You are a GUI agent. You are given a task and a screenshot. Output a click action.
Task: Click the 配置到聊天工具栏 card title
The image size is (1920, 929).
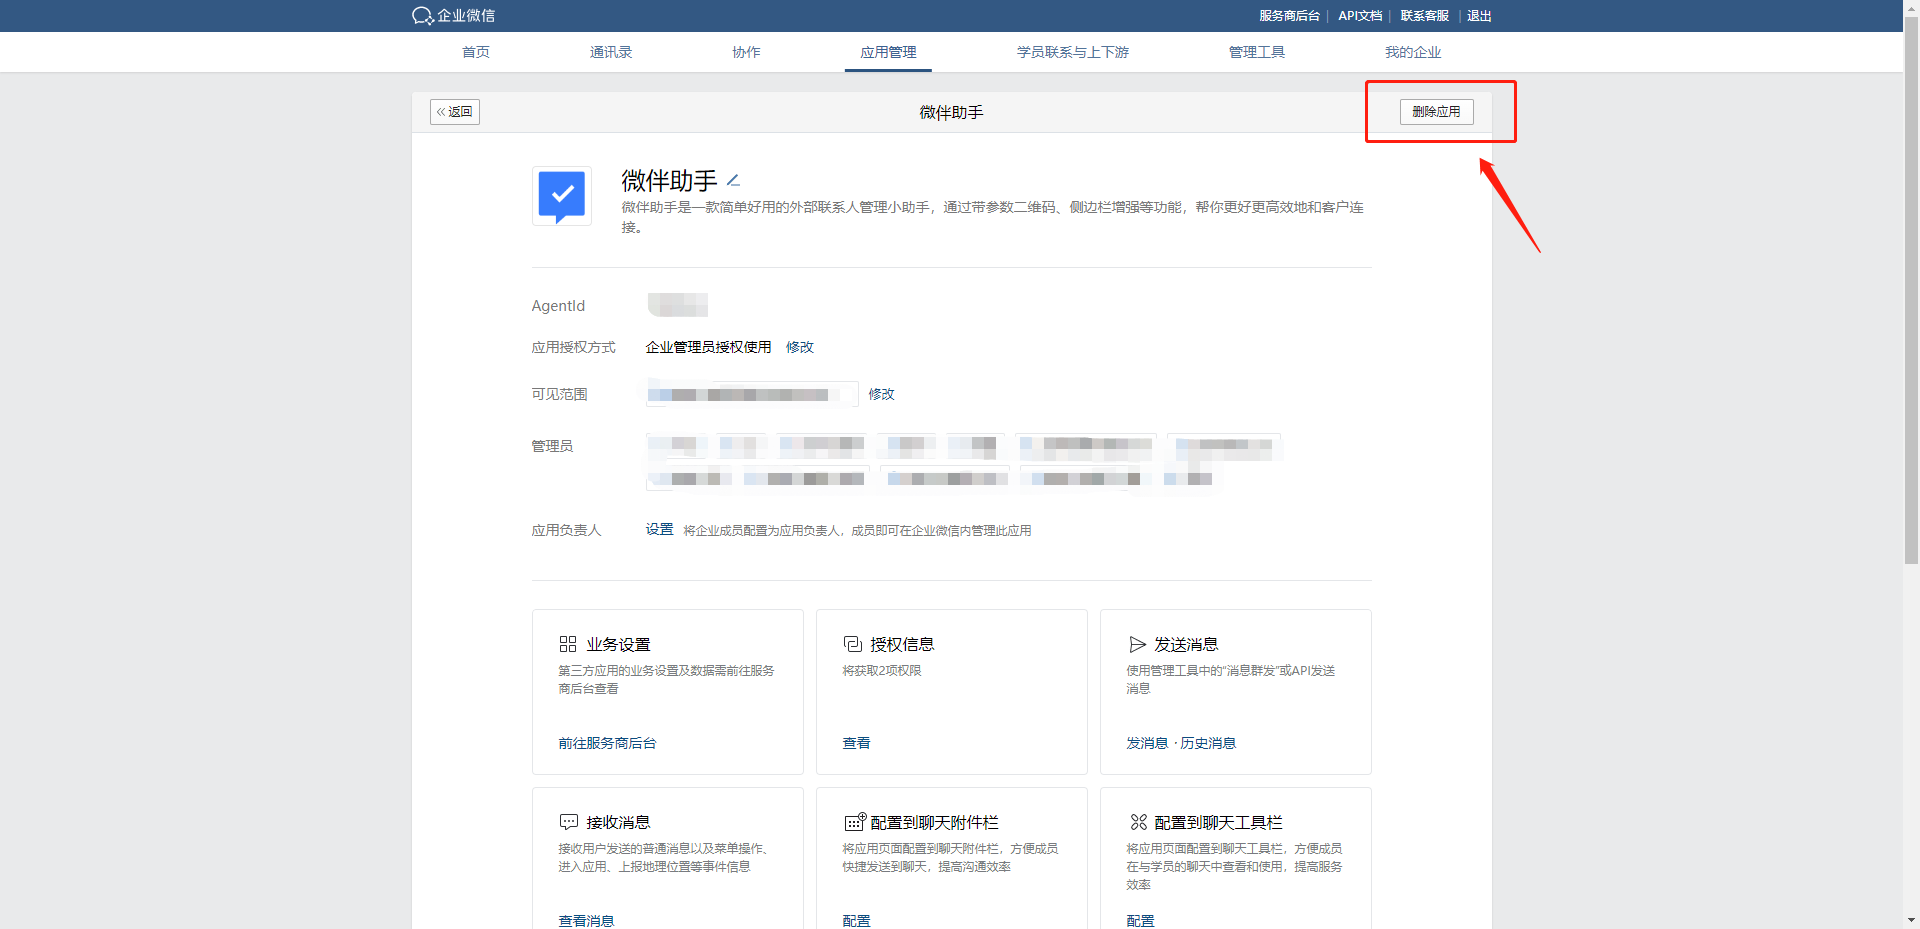pos(1218,822)
